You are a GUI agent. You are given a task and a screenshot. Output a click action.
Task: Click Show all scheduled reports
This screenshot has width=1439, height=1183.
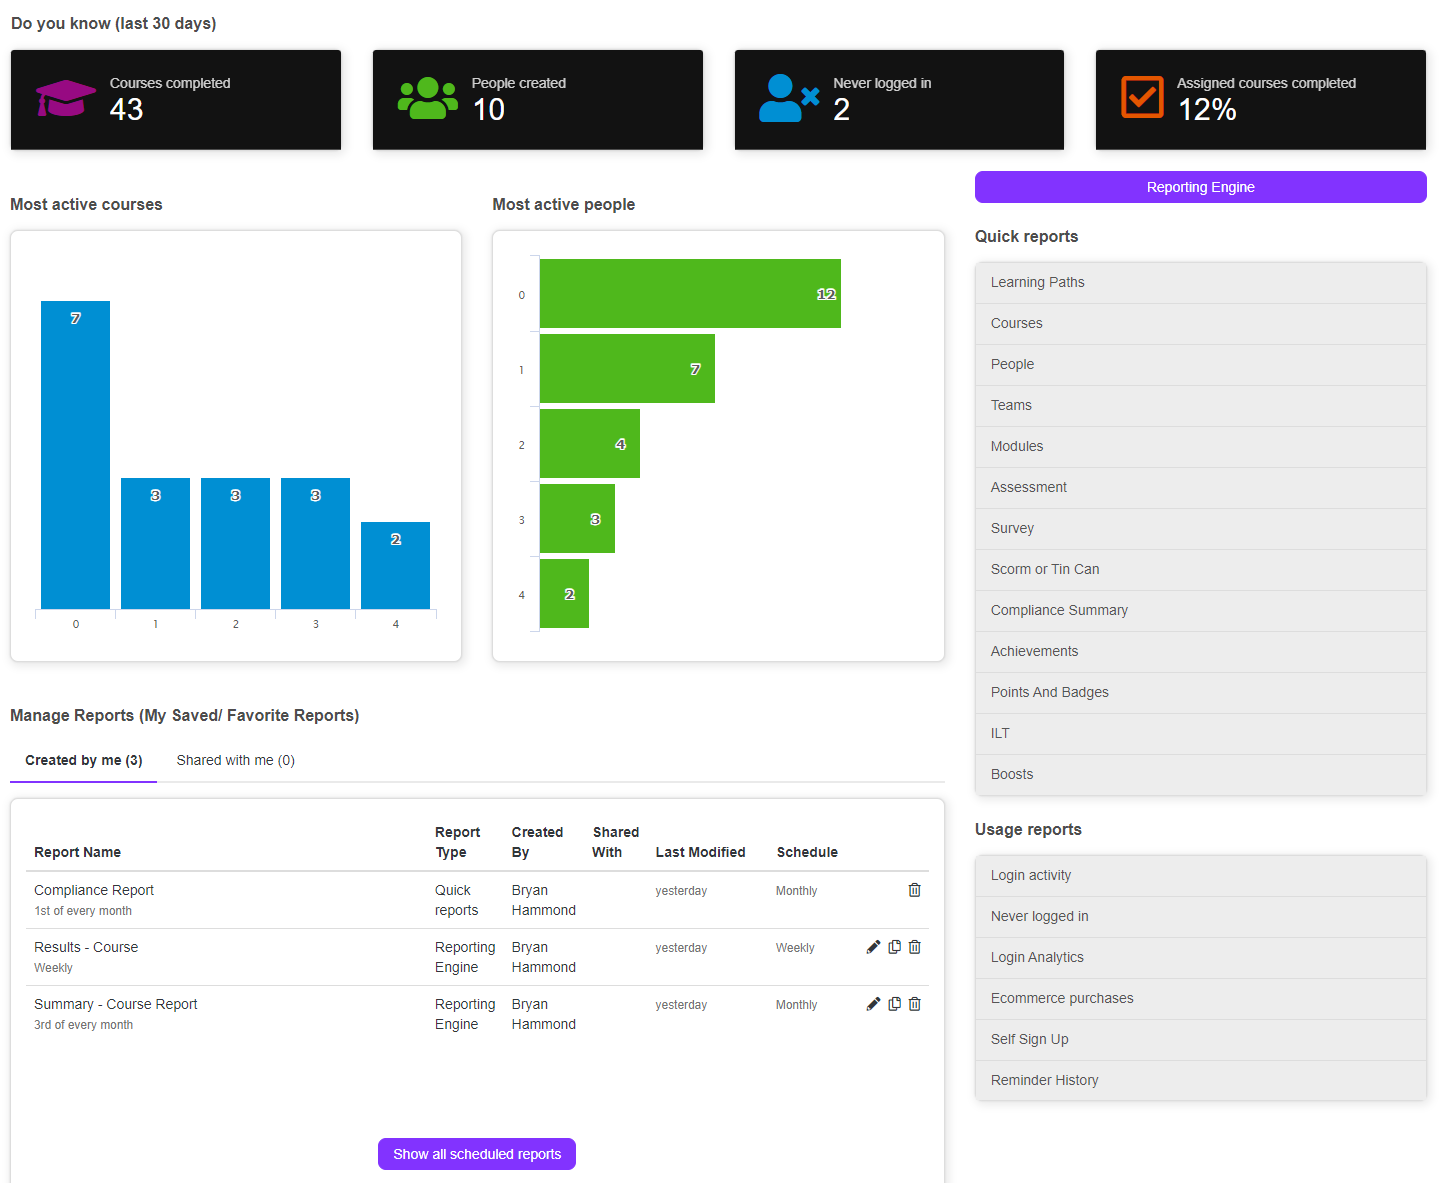[476, 1153]
